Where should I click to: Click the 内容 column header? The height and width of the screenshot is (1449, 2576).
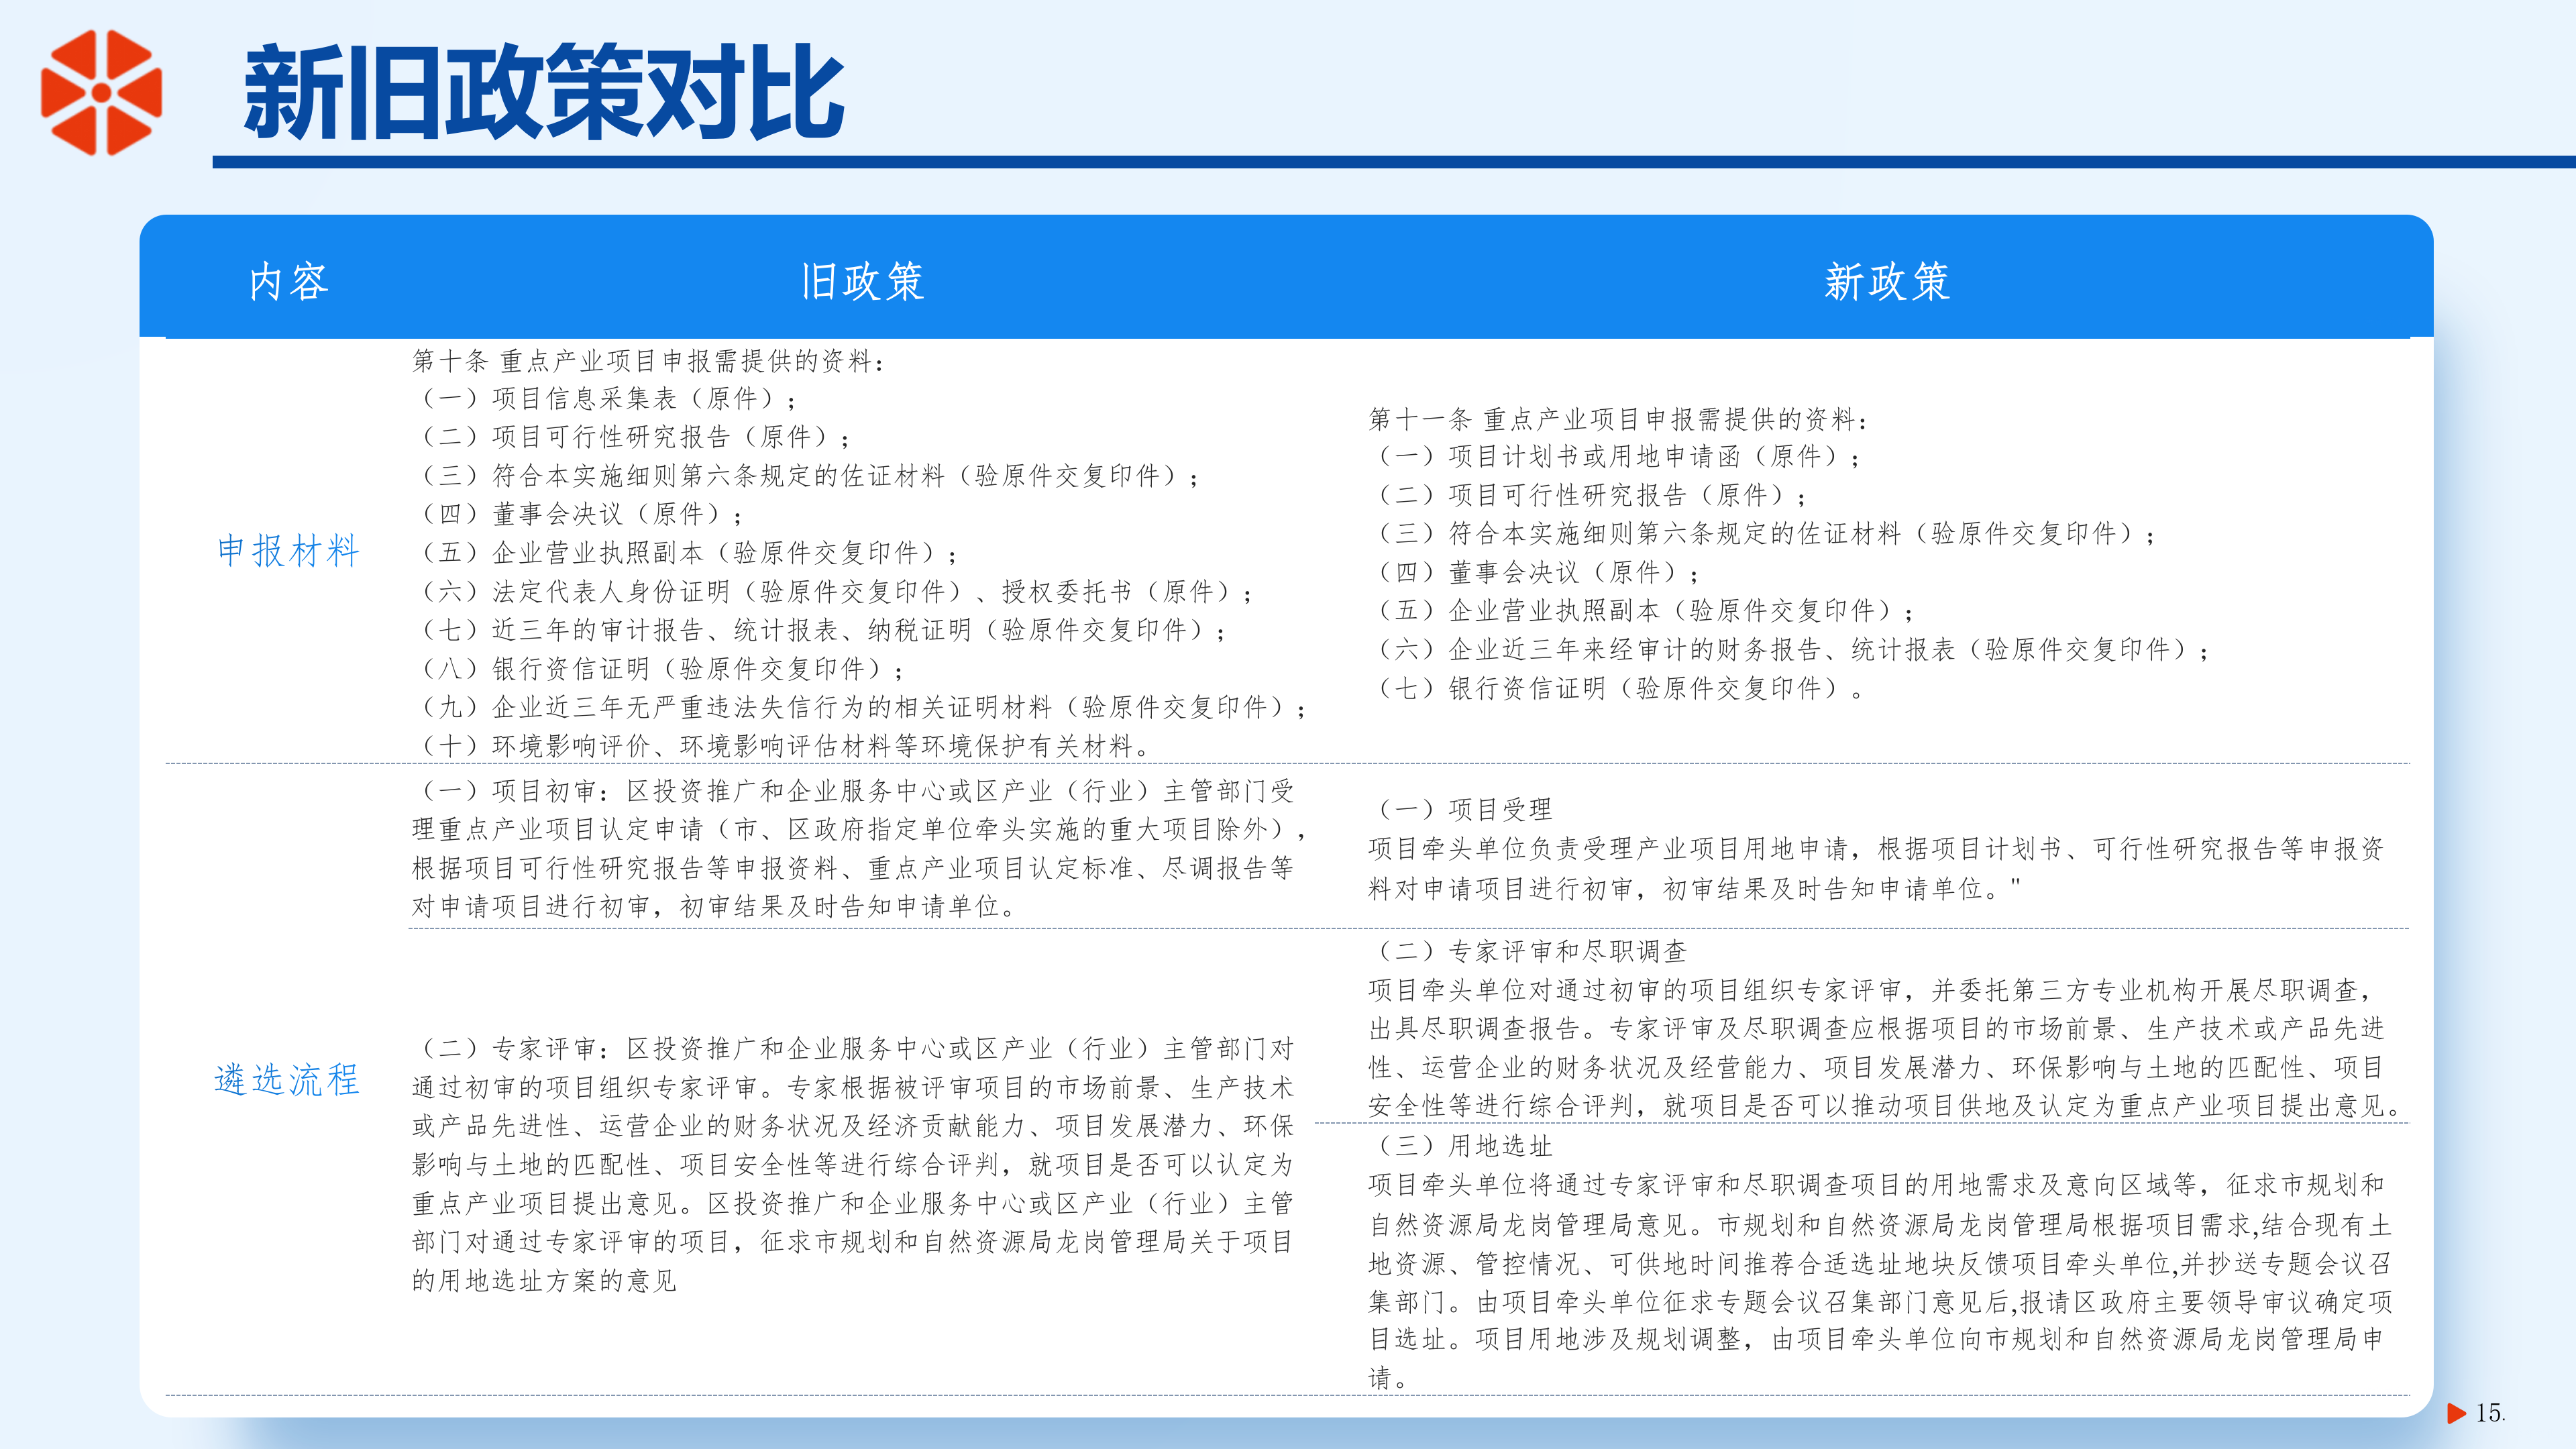tap(289, 281)
